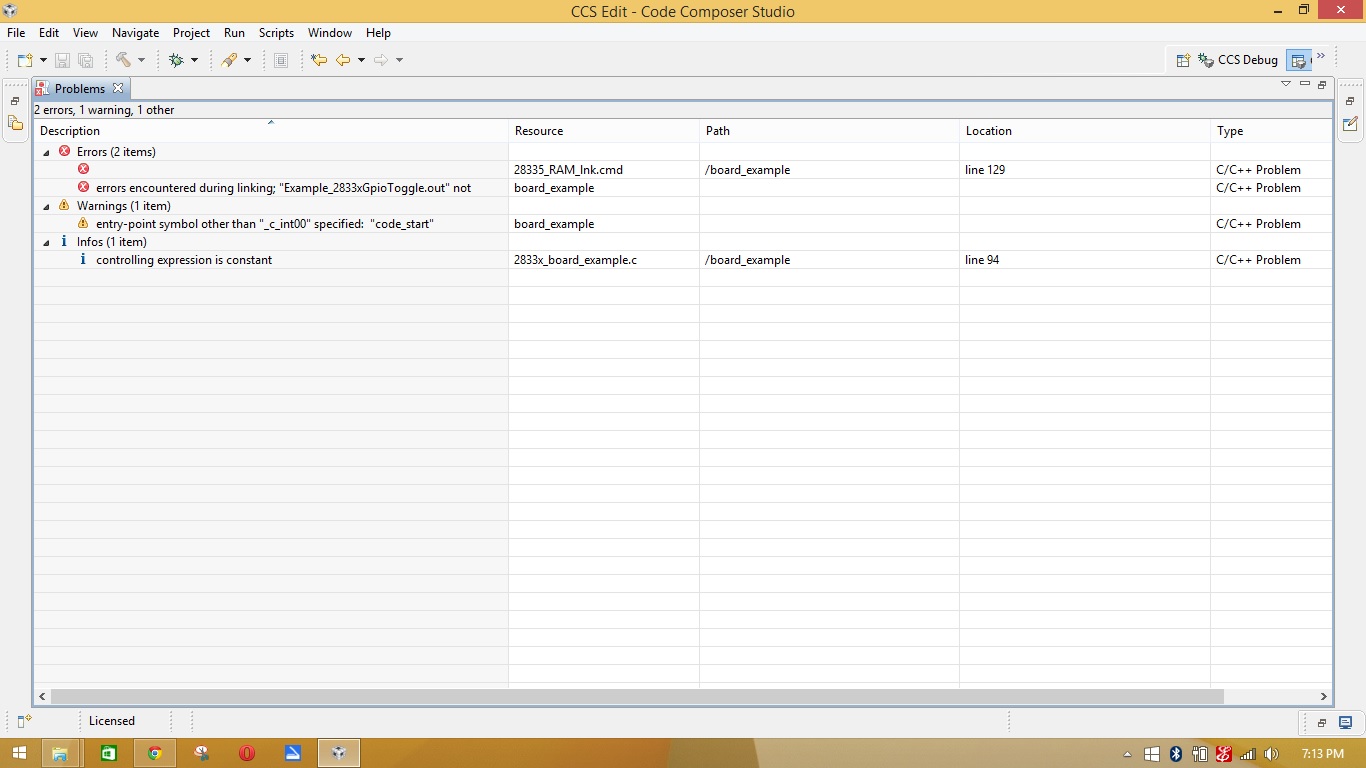Open the Search flashlight dropdown arrow
The height and width of the screenshot is (768, 1366).
click(x=247, y=60)
